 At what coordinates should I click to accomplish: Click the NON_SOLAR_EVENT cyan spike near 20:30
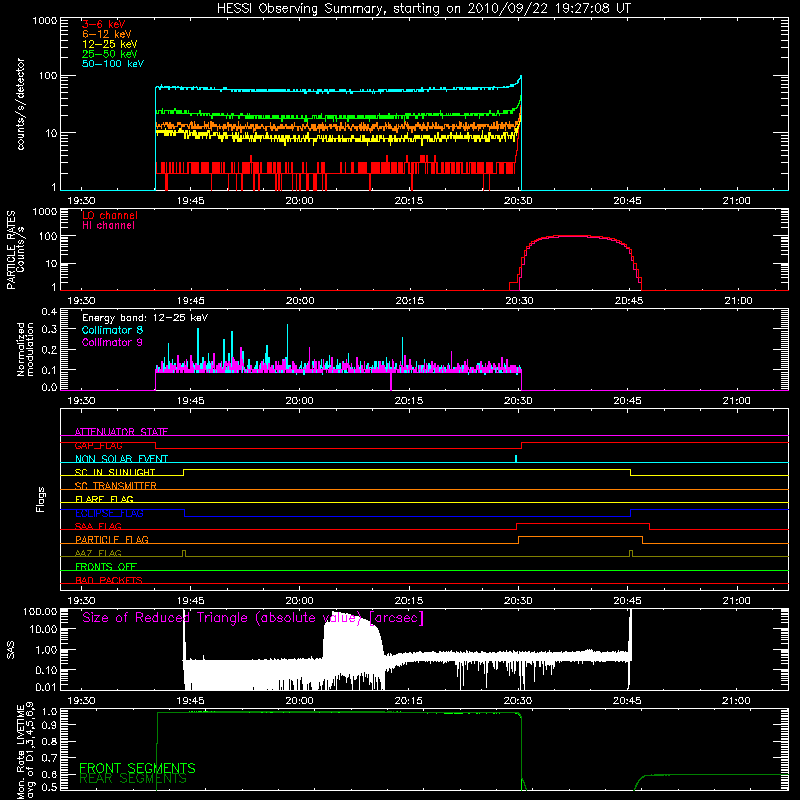point(516,458)
